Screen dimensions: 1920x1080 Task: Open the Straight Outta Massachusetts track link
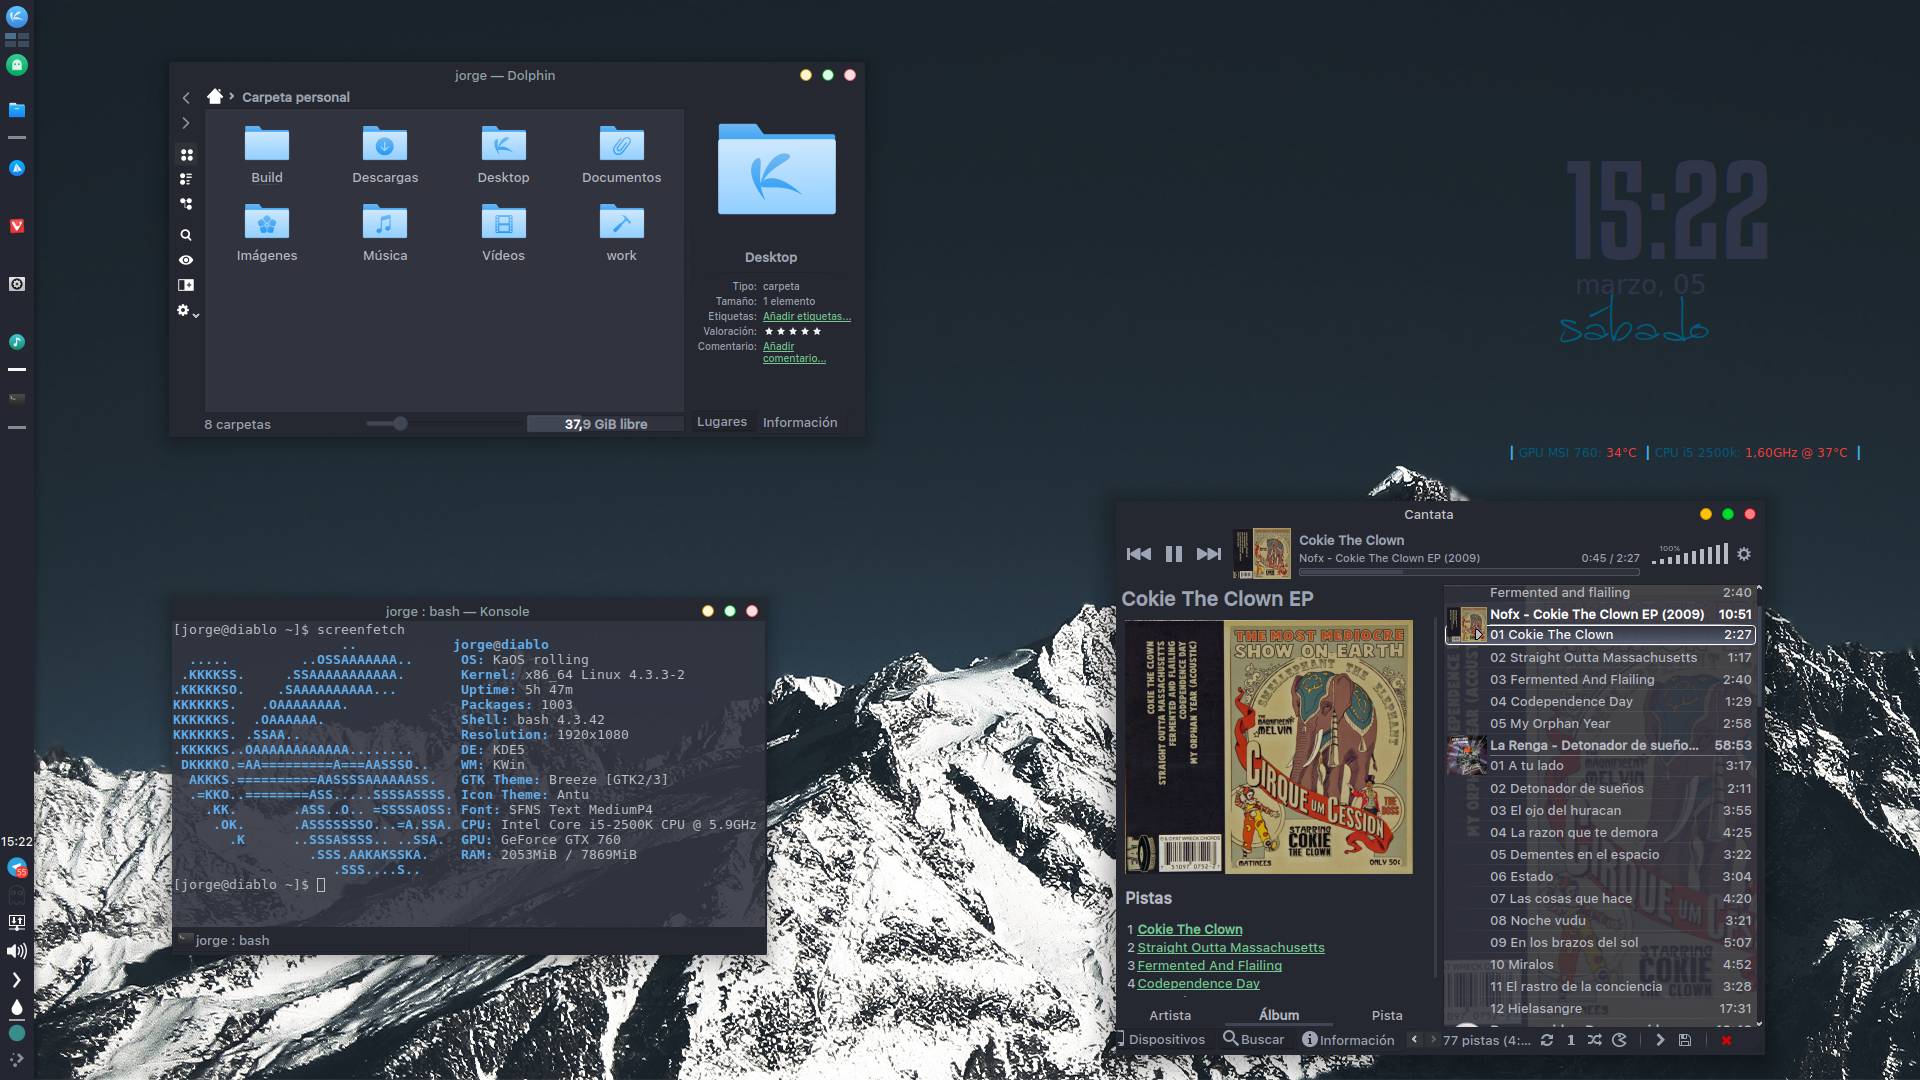(x=1232, y=947)
